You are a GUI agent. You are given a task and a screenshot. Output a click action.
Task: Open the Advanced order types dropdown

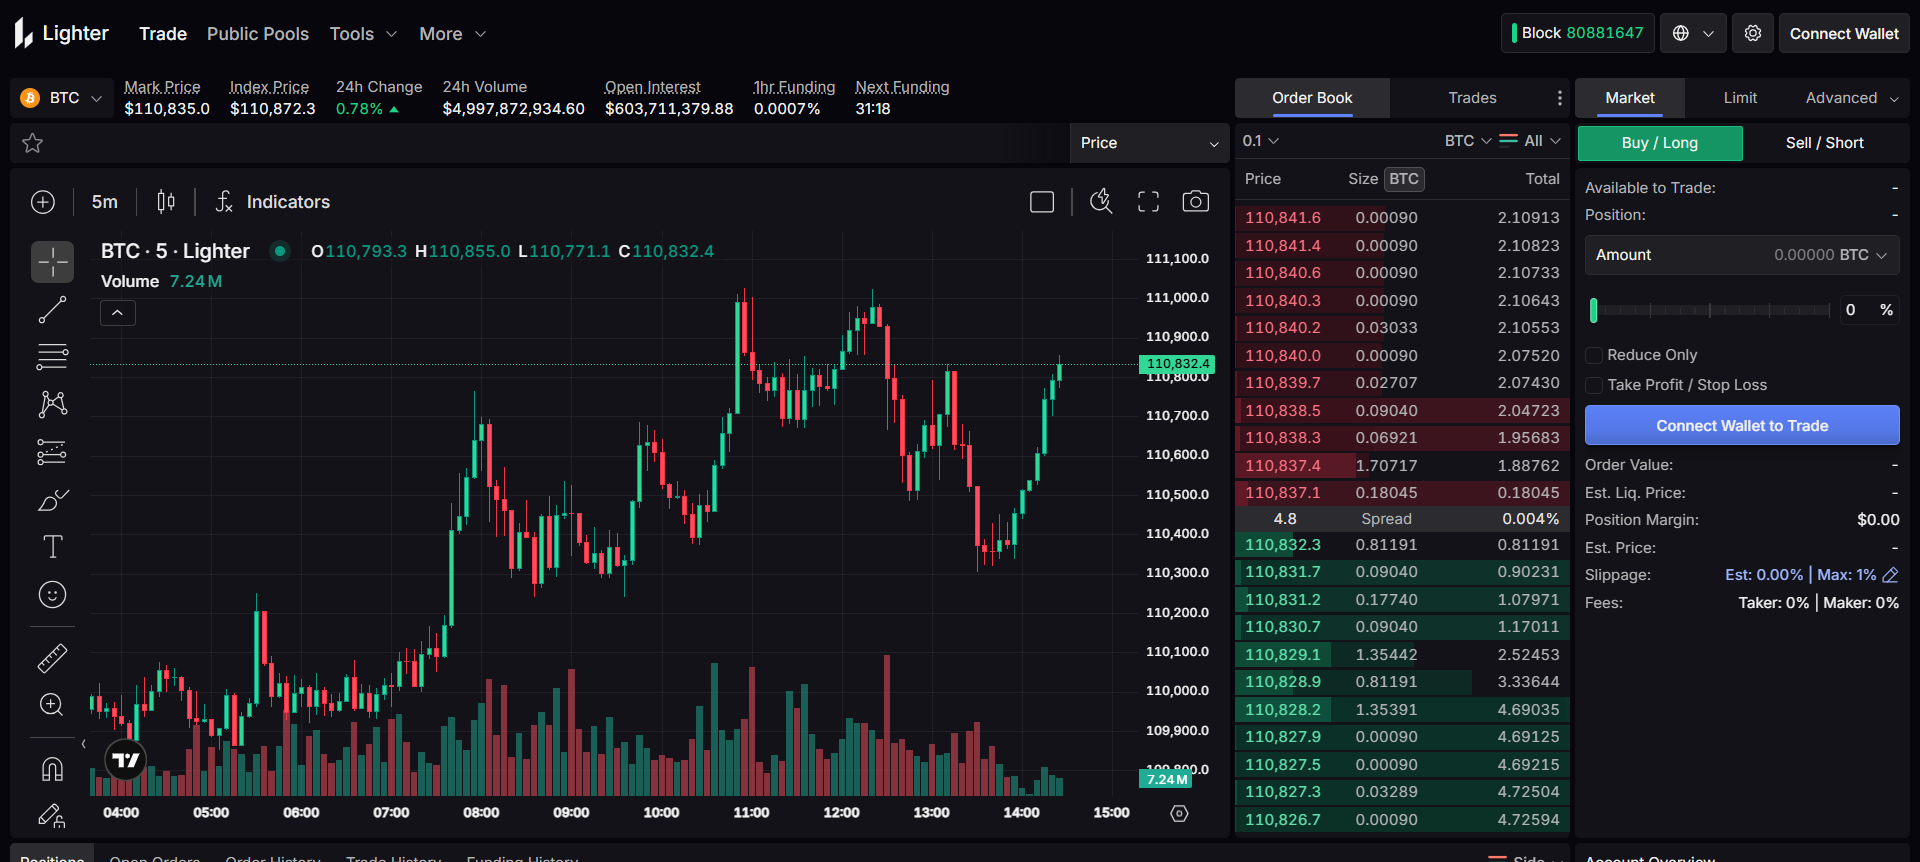[1851, 98]
